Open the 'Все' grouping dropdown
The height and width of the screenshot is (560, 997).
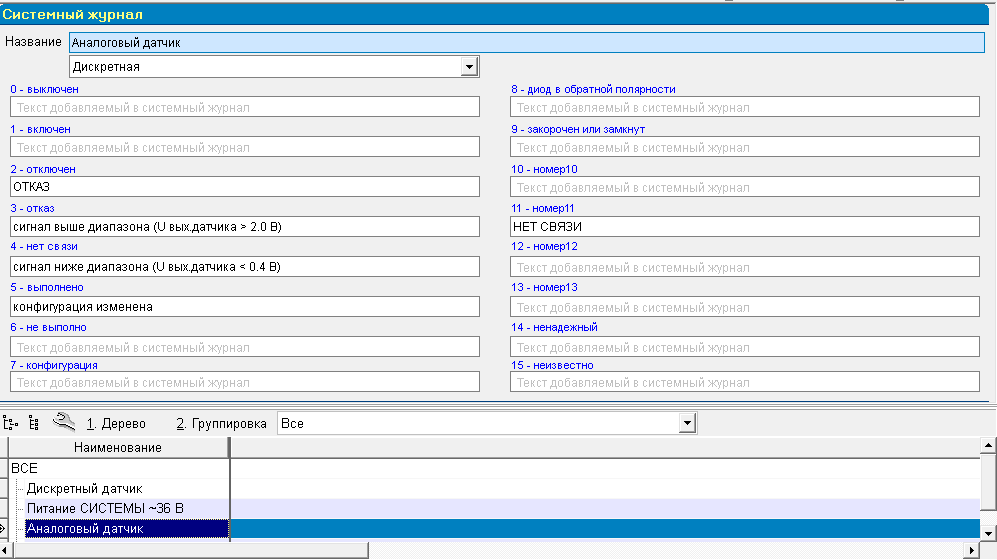(x=686, y=424)
